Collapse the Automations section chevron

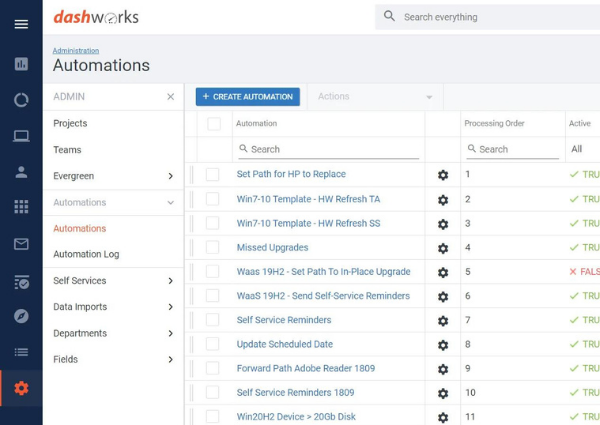[171, 202]
